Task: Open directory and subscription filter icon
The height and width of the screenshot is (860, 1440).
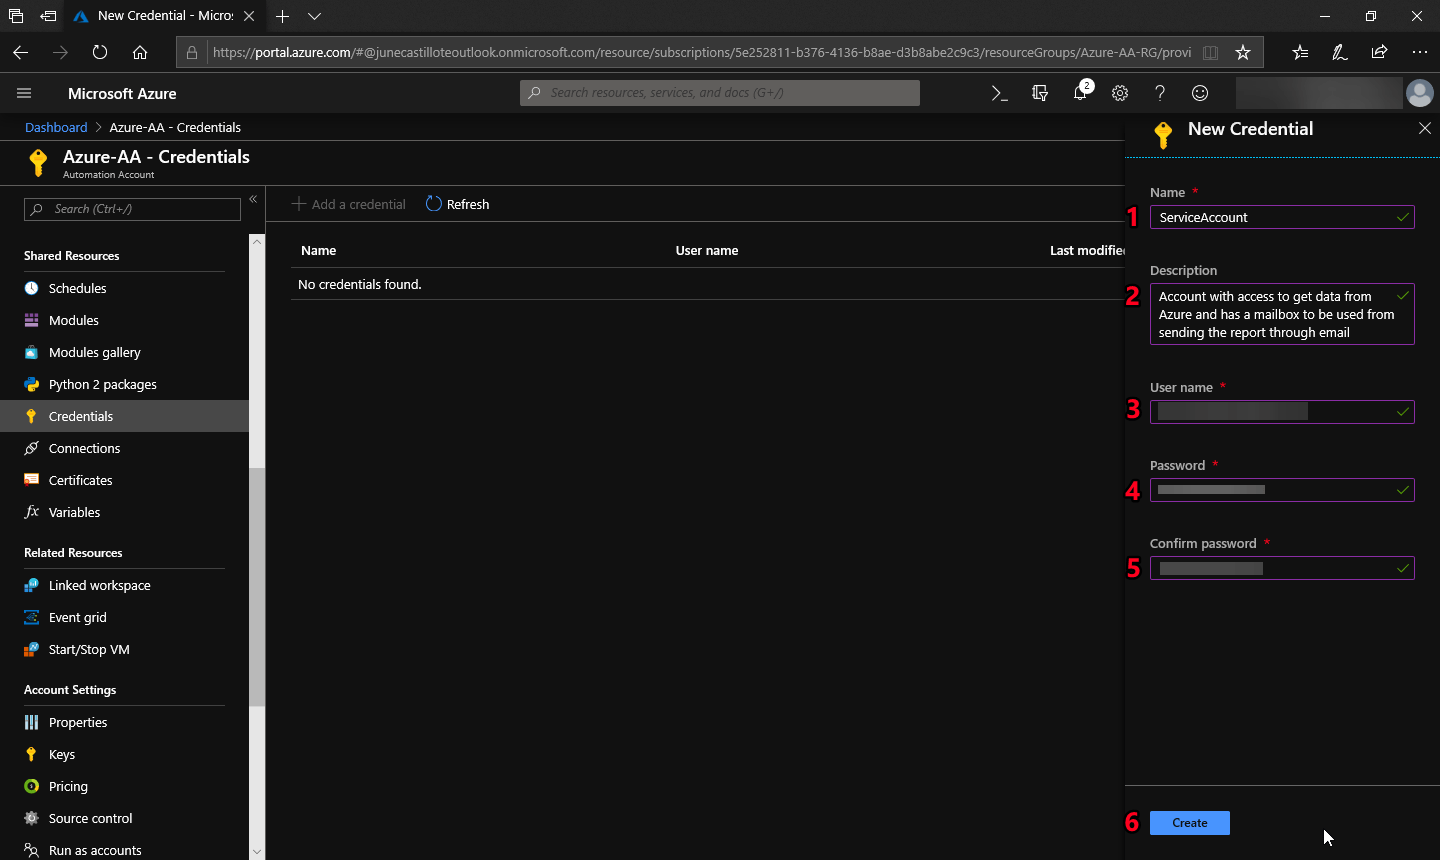Action: coord(1040,93)
